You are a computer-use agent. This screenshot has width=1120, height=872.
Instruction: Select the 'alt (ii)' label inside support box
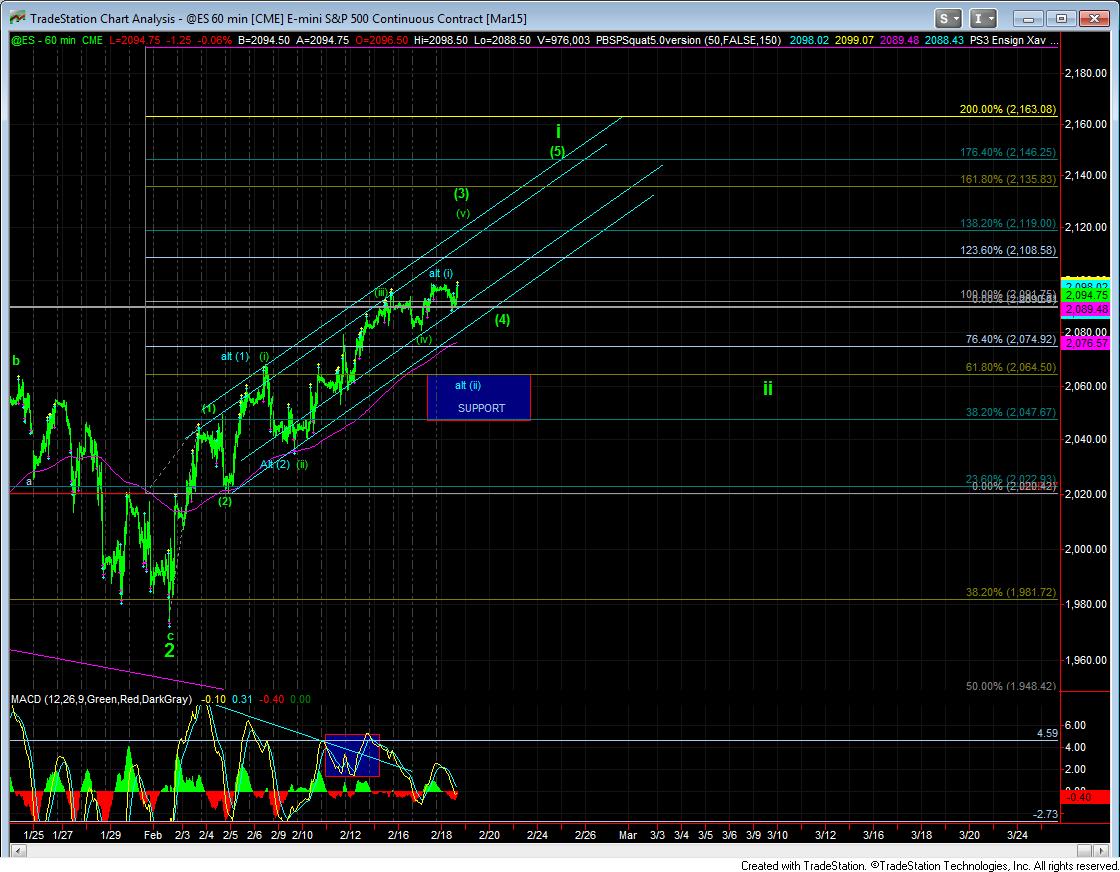point(468,386)
